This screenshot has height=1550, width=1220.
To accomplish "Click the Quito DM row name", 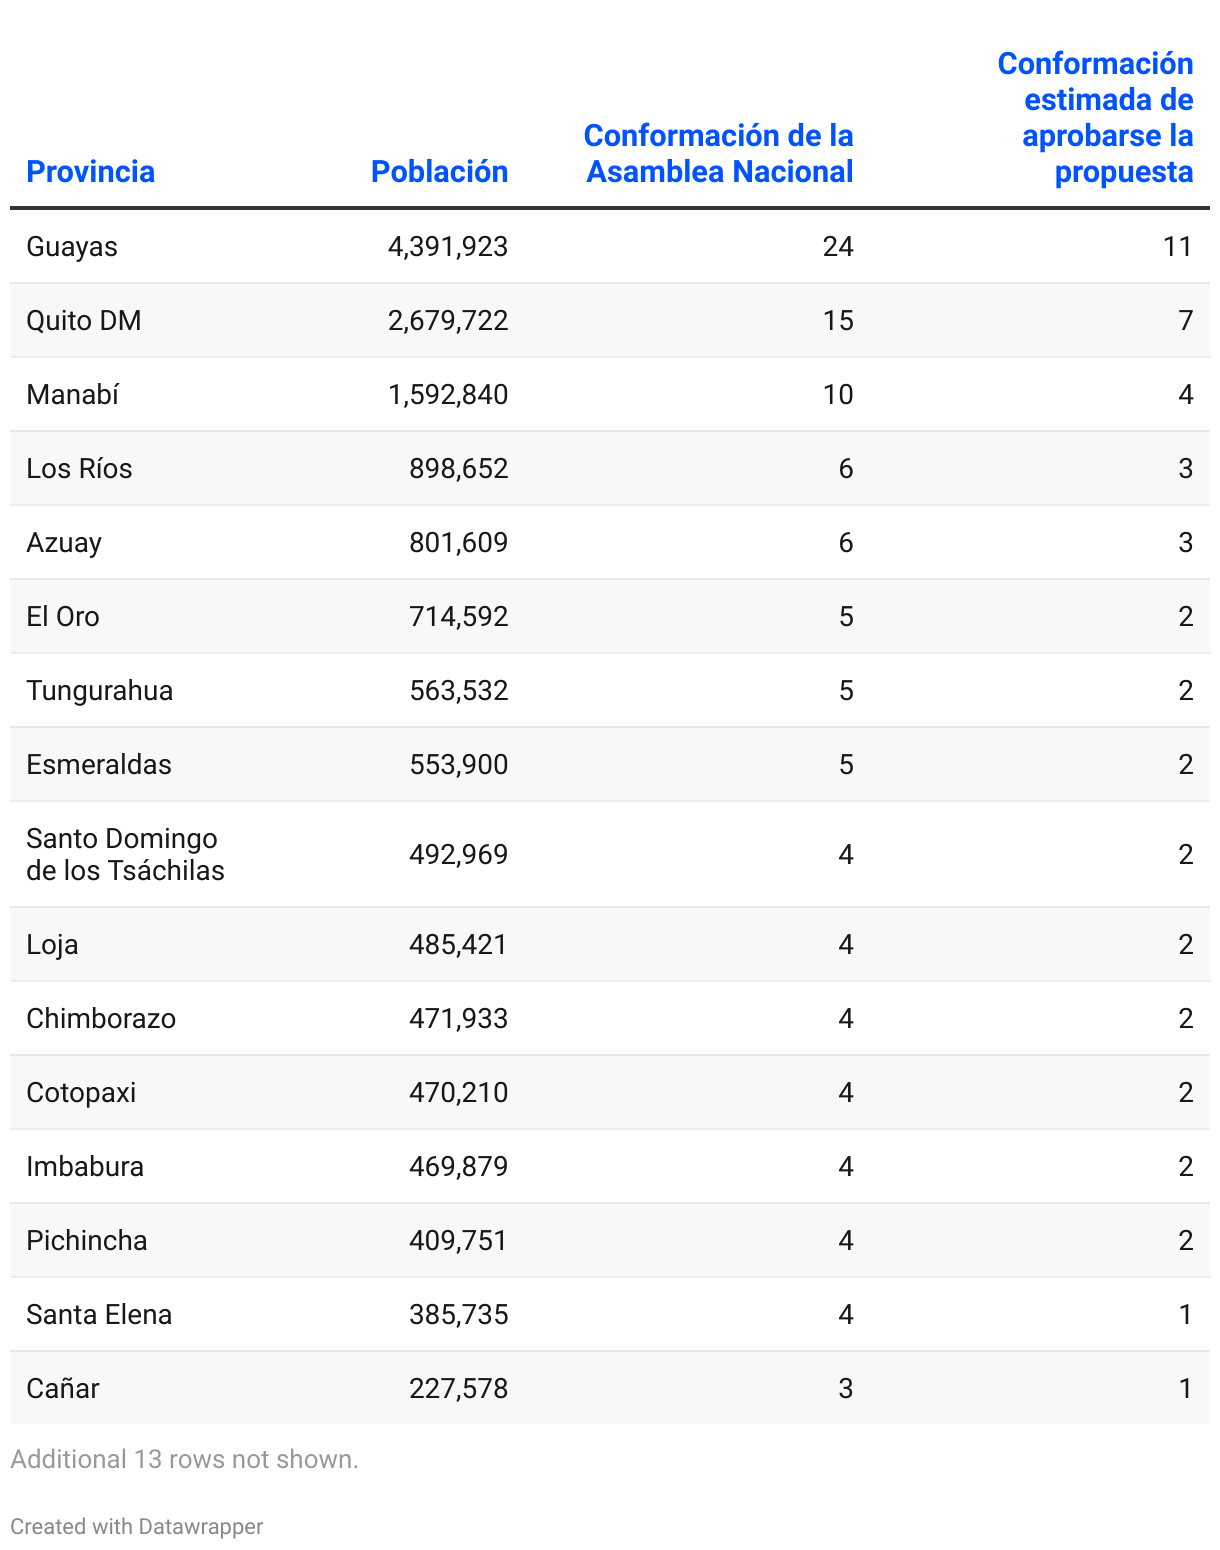I will (84, 321).
